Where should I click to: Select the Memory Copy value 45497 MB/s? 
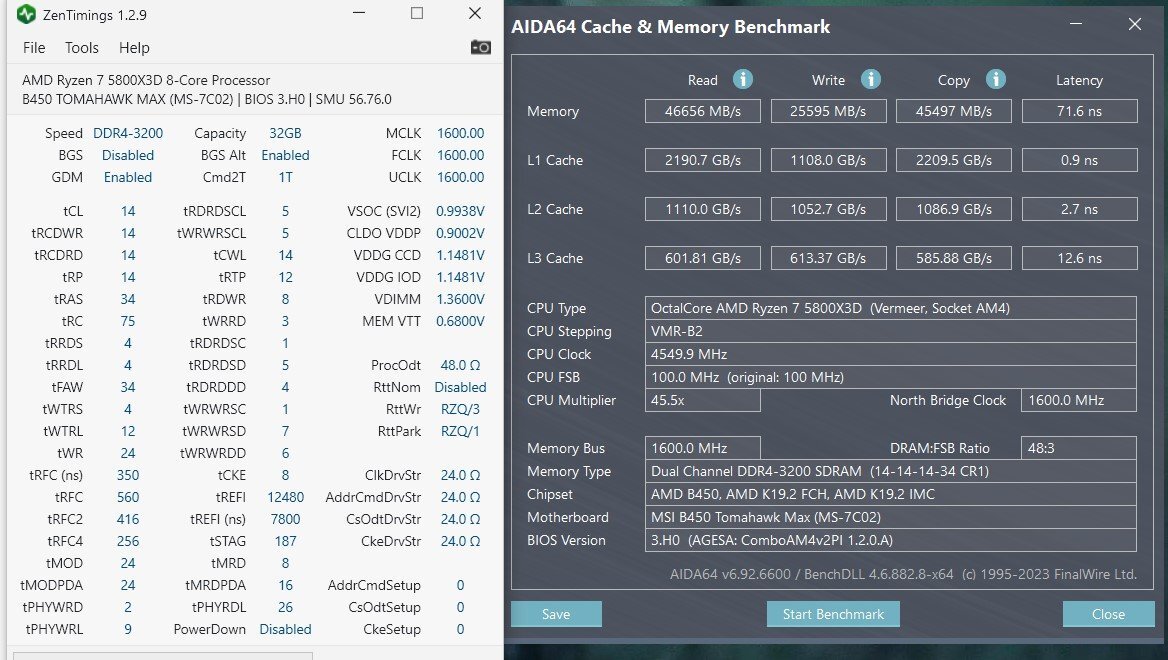(x=953, y=111)
